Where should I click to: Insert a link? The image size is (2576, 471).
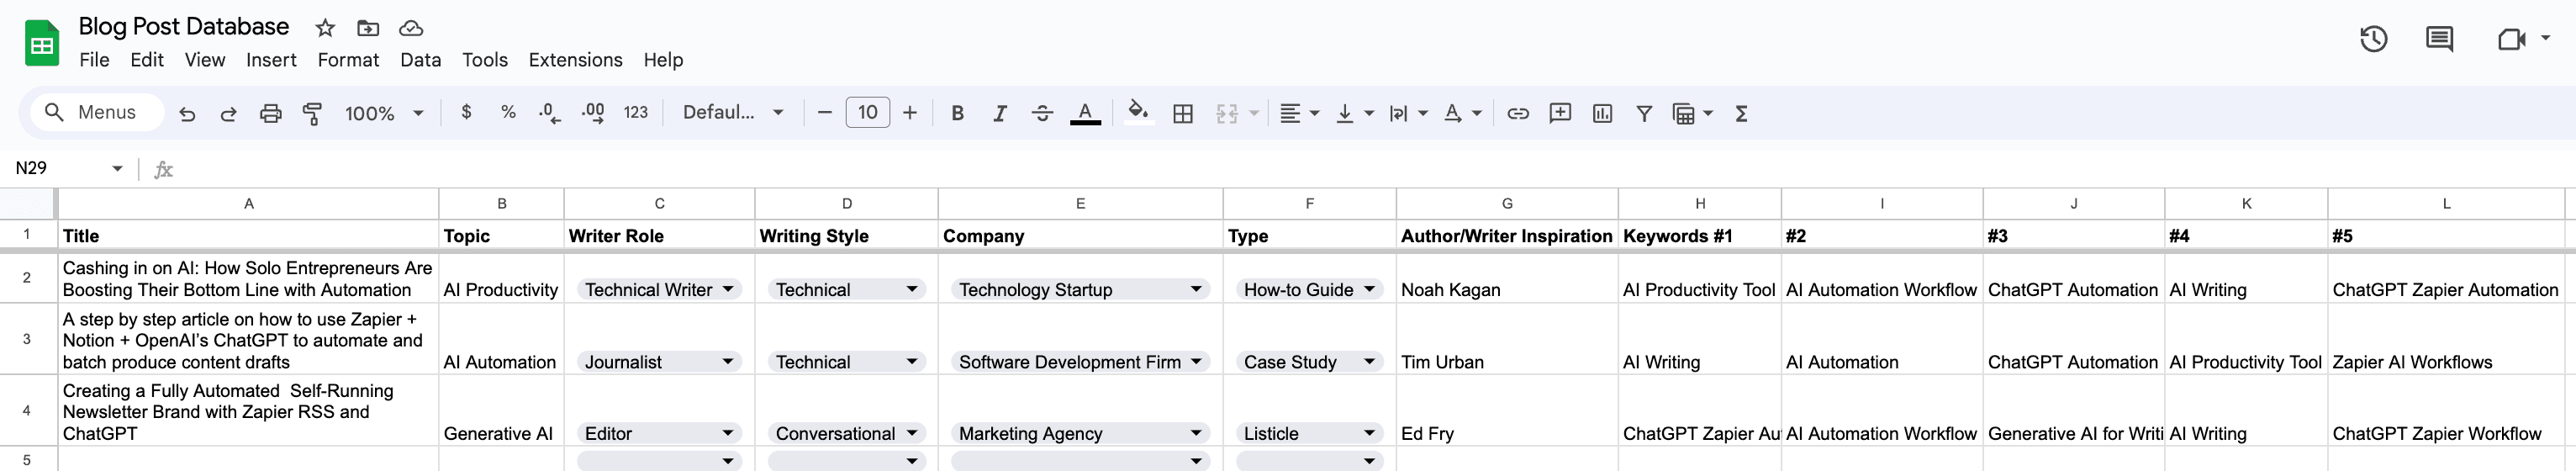(1518, 113)
